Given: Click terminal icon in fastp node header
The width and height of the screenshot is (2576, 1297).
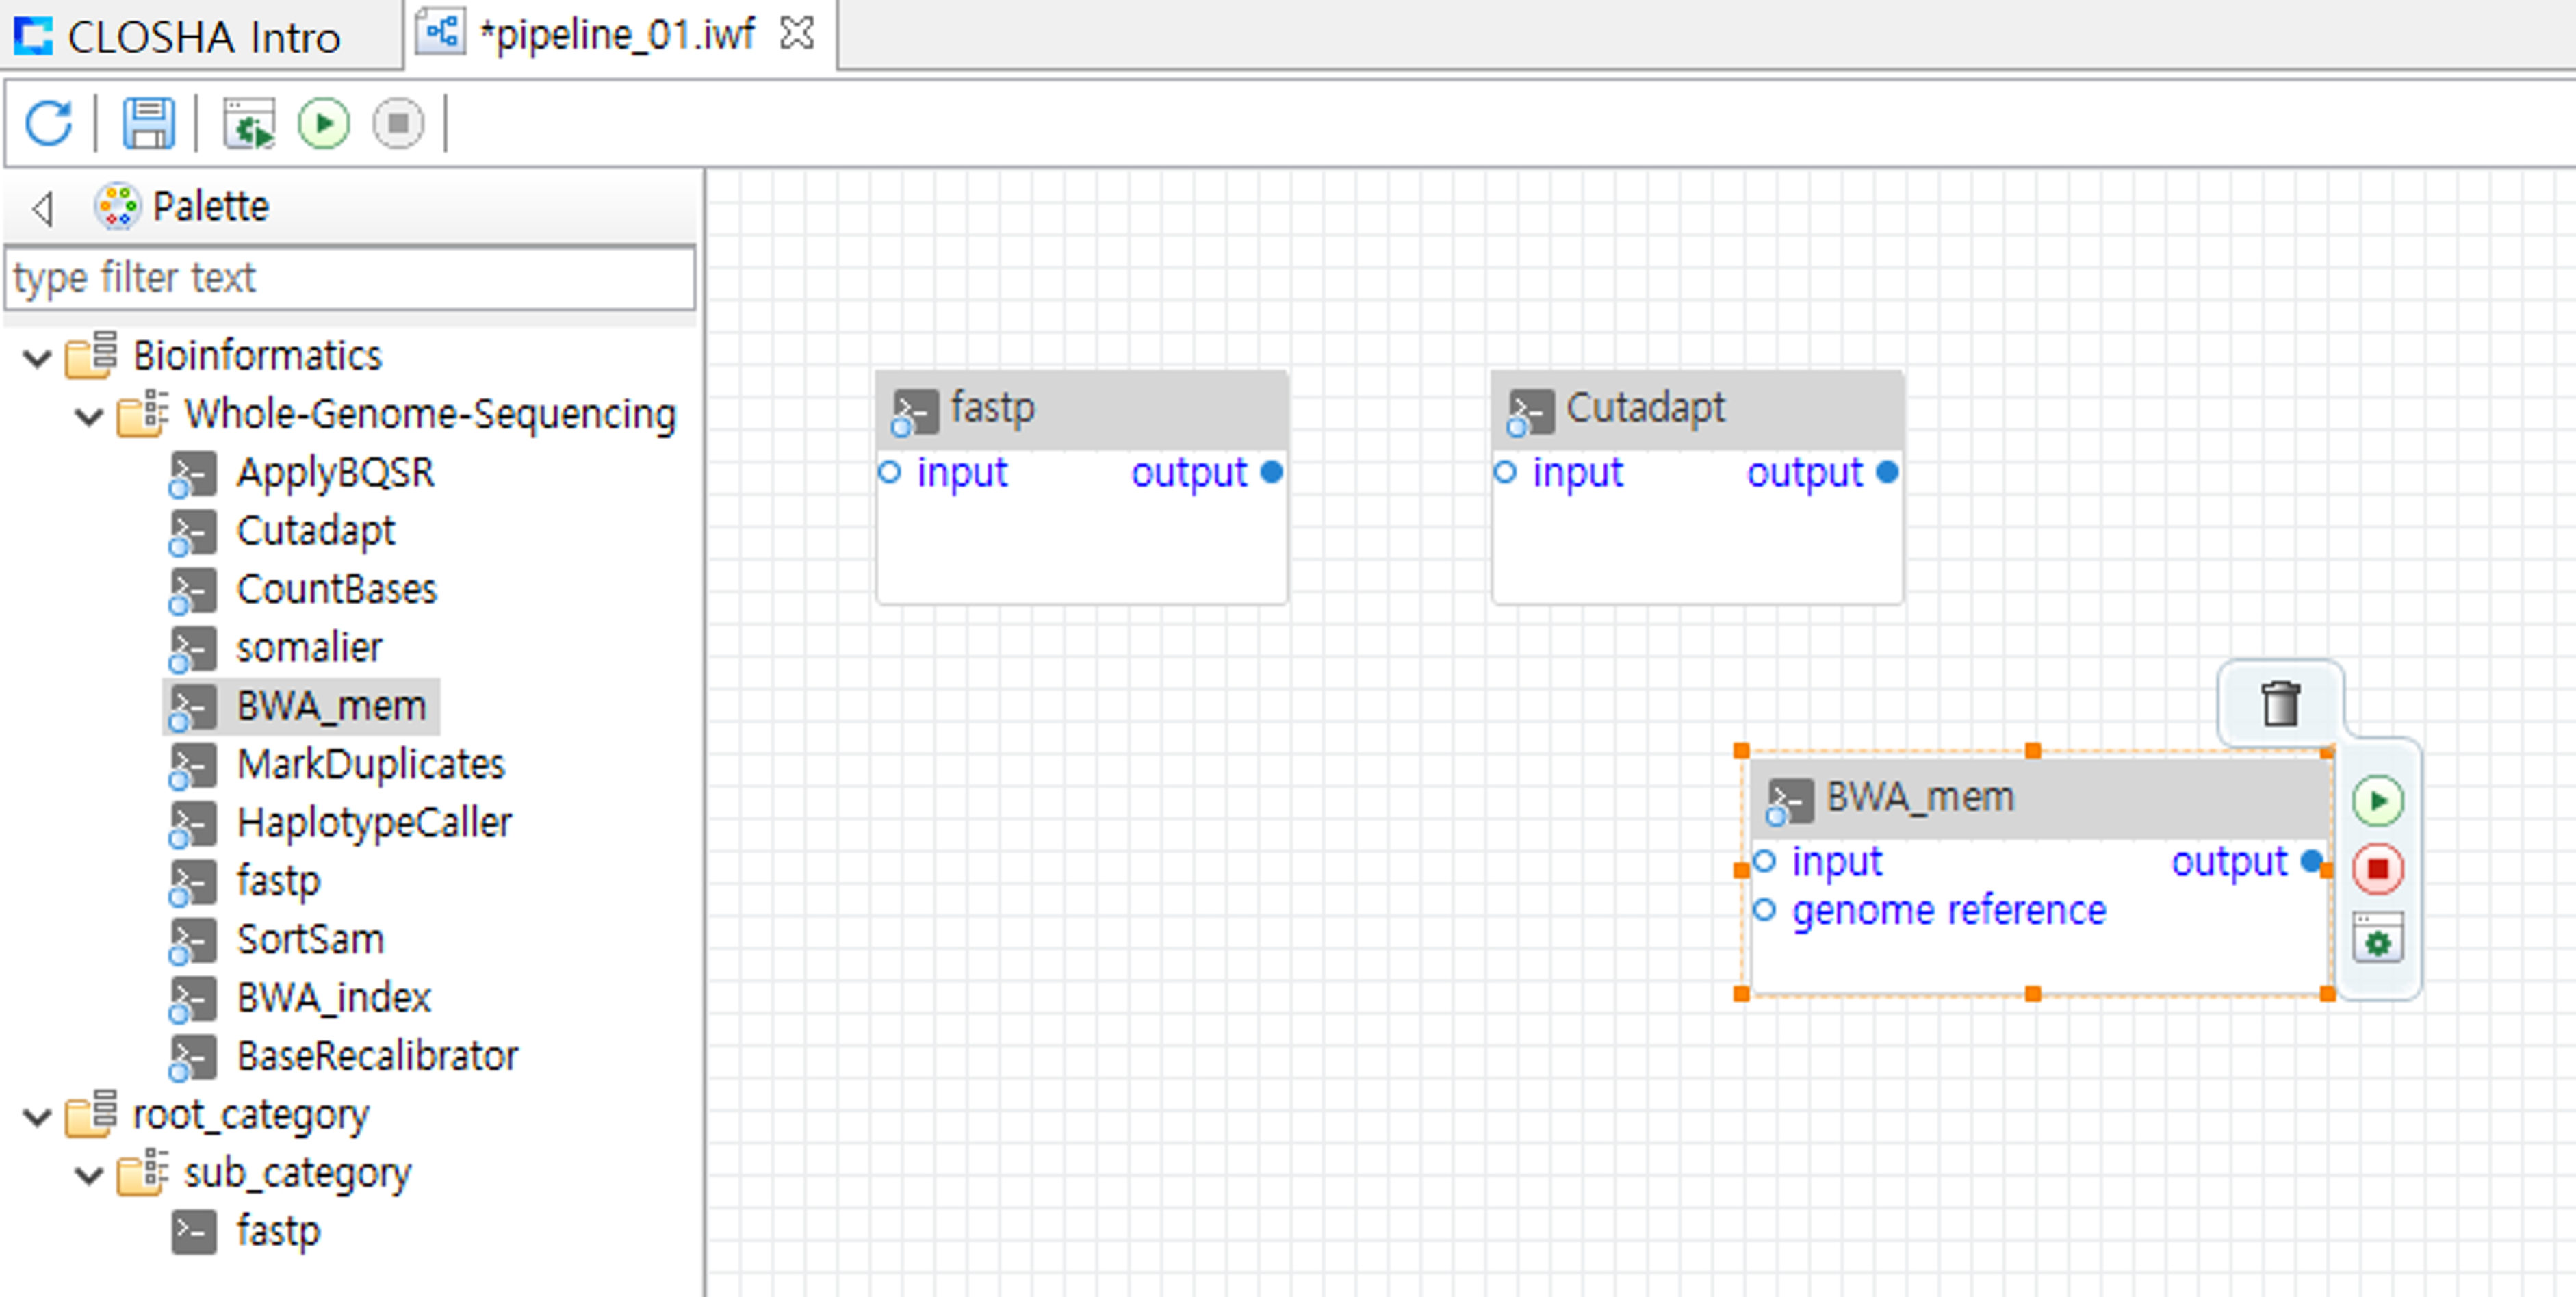Looking at the screenshot, I should pyautogui.click(x=914, y=412).
